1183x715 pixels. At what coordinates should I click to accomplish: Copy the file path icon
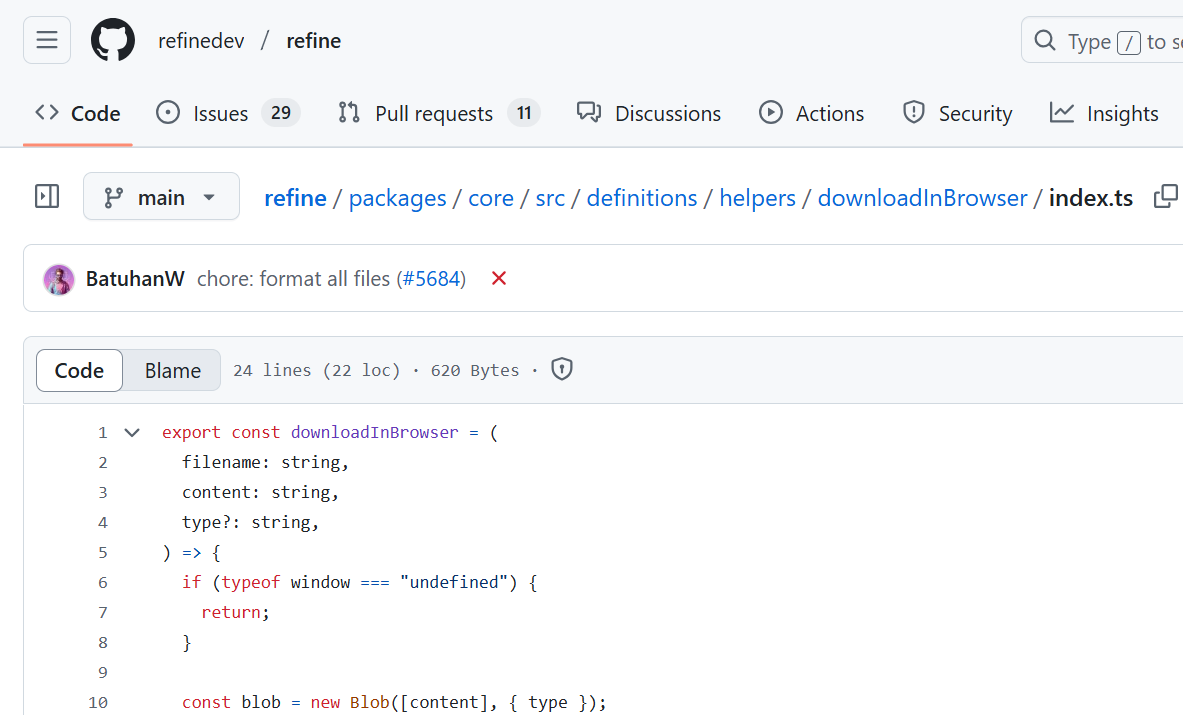[x=1165, y=197]
